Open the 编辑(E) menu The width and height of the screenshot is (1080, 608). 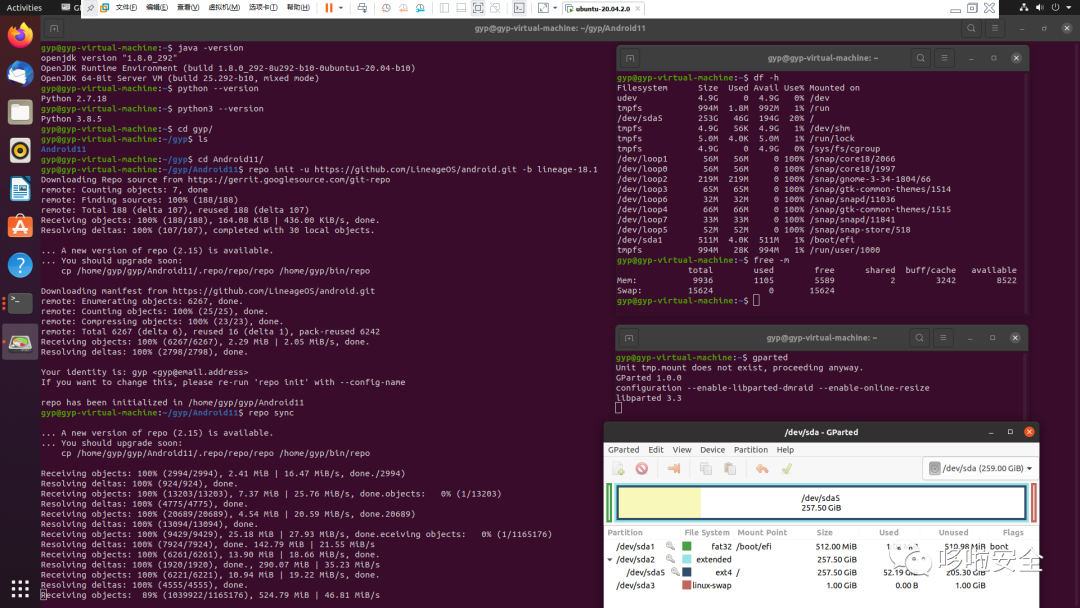[x=157, y=8]
